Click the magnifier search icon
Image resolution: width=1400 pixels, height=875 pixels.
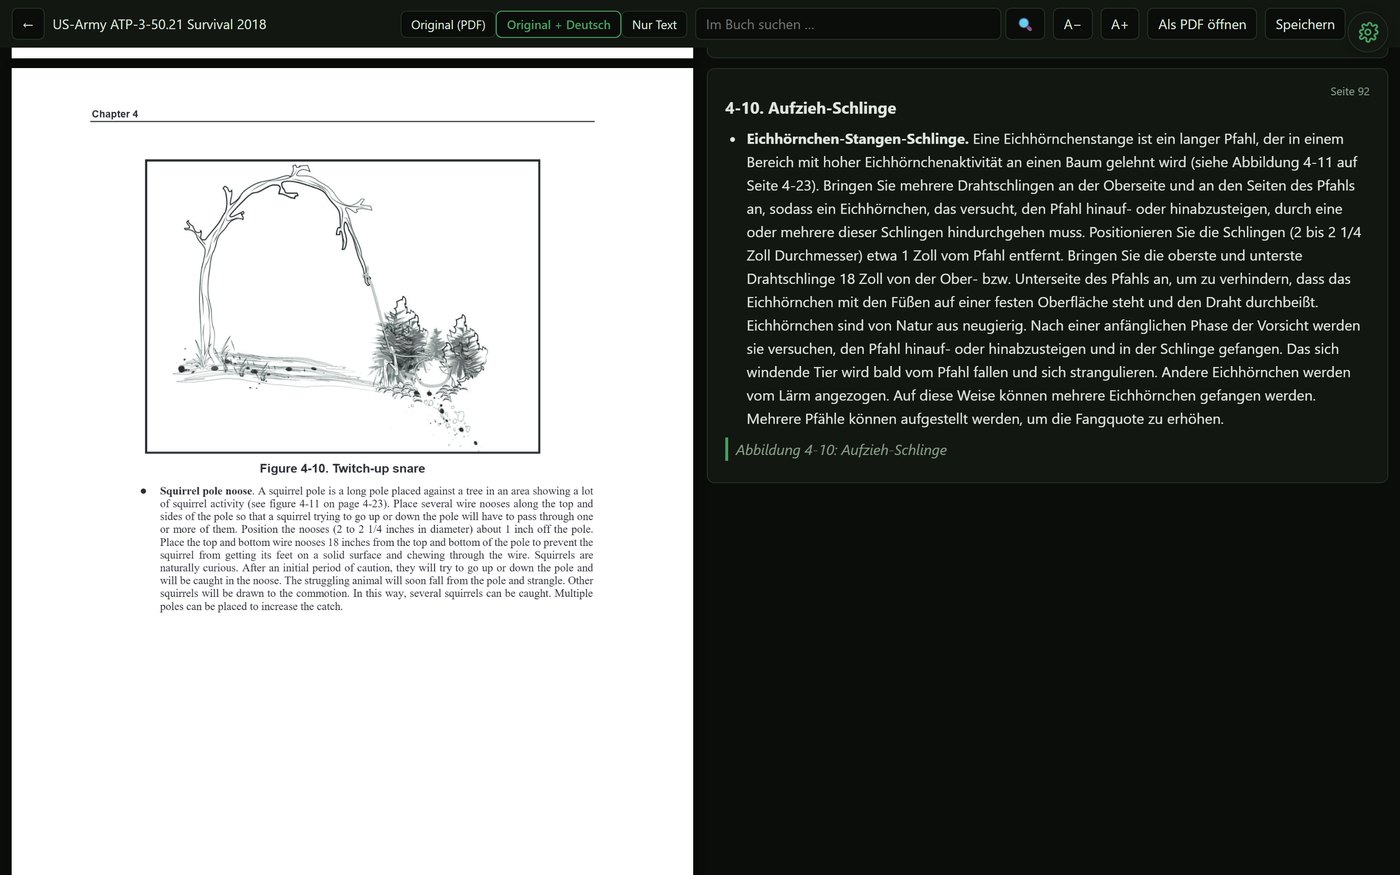click(1025, 24)
